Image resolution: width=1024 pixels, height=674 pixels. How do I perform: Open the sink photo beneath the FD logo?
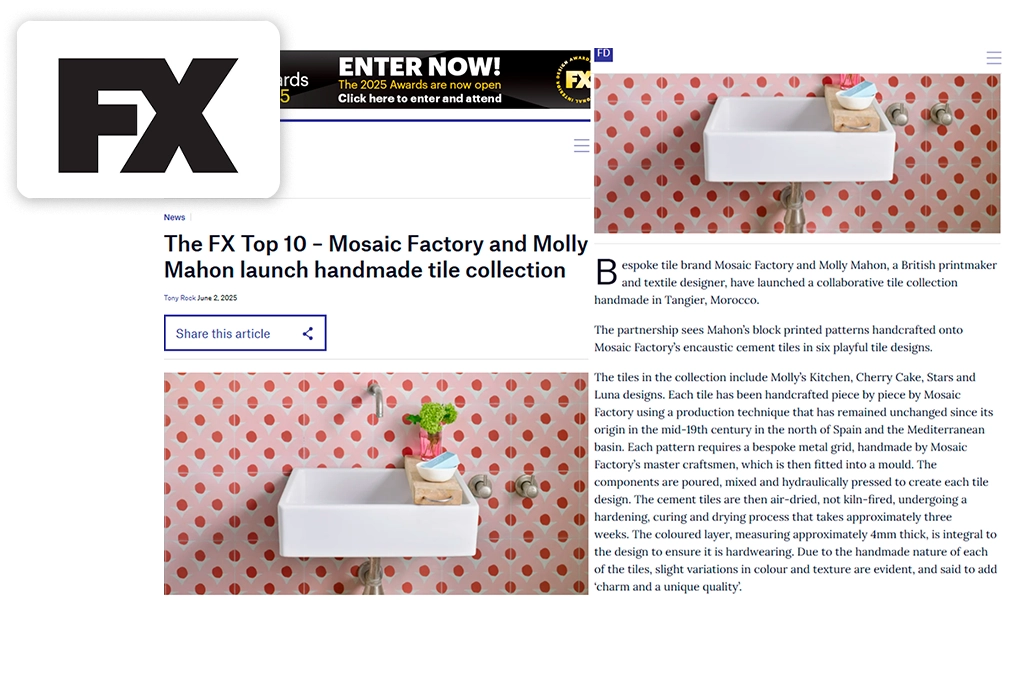tap(797, 153)
